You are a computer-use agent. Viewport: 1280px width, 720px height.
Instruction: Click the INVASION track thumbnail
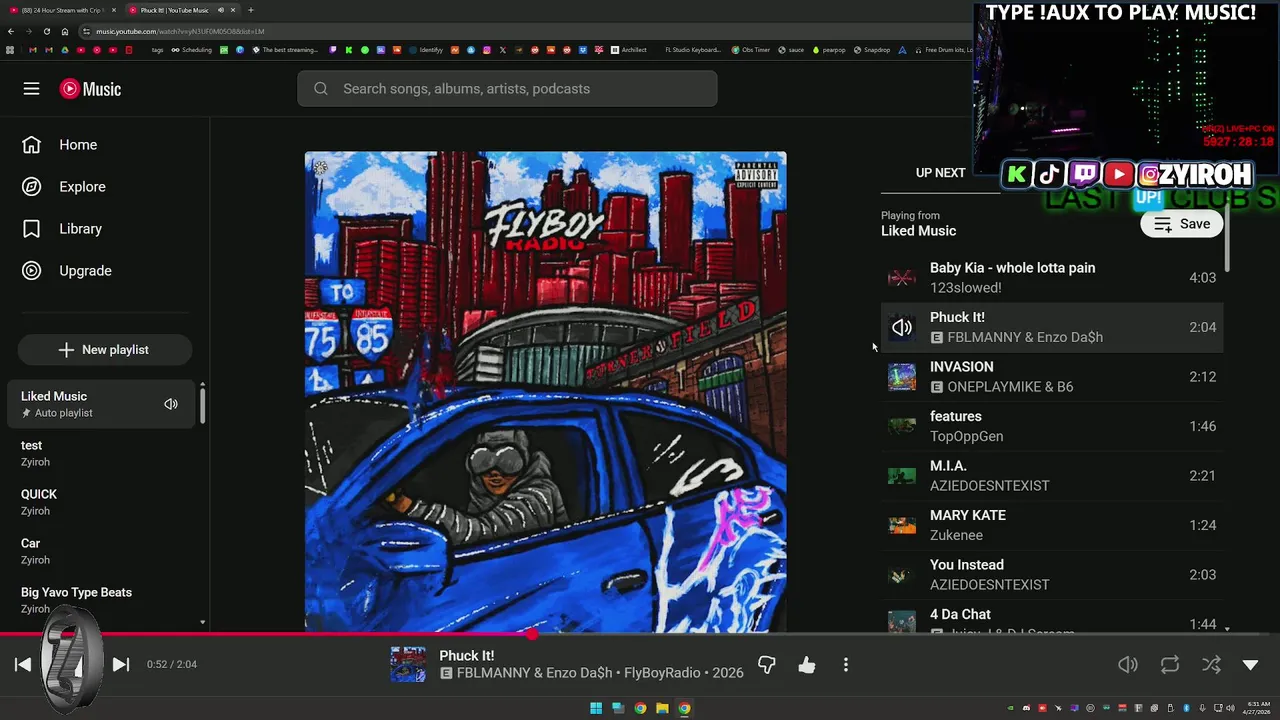pyautogui.click(x=902, y=377)
